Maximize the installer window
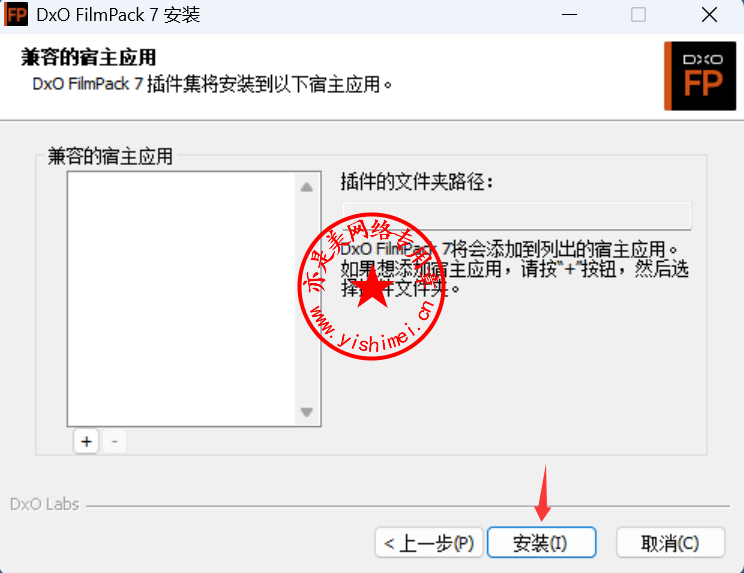This screenshot has height=573, width=744. point(638,15)
